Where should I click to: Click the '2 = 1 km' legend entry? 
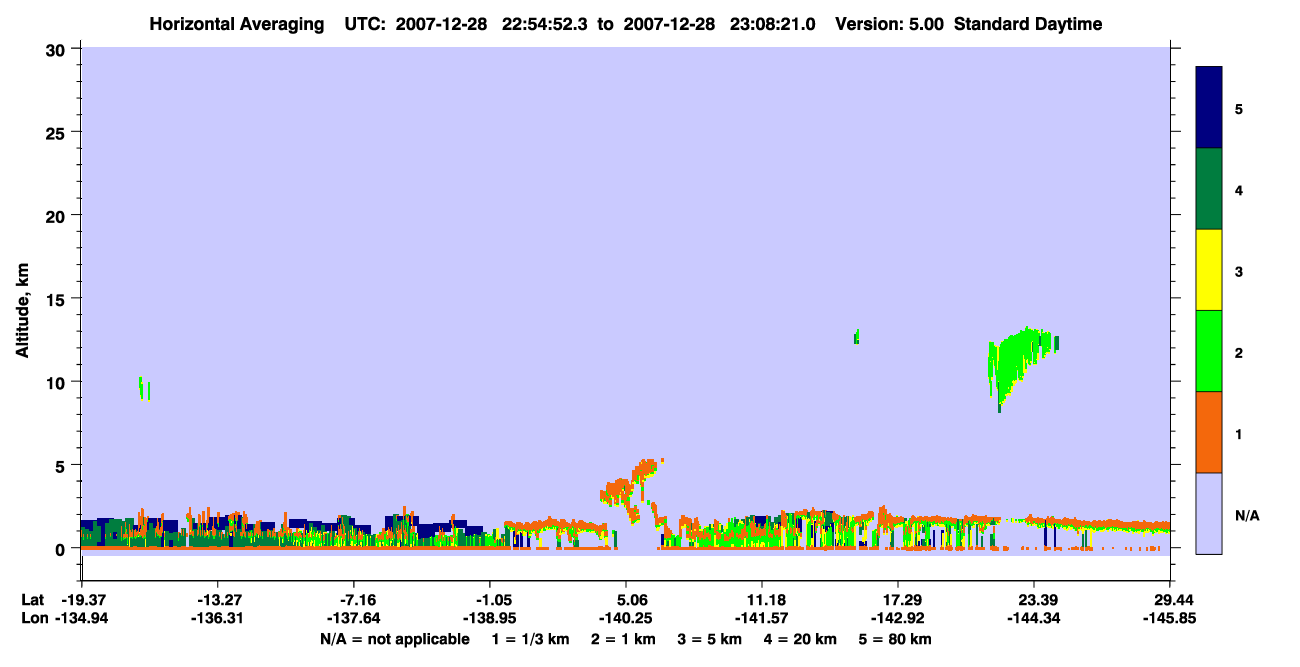622,639
